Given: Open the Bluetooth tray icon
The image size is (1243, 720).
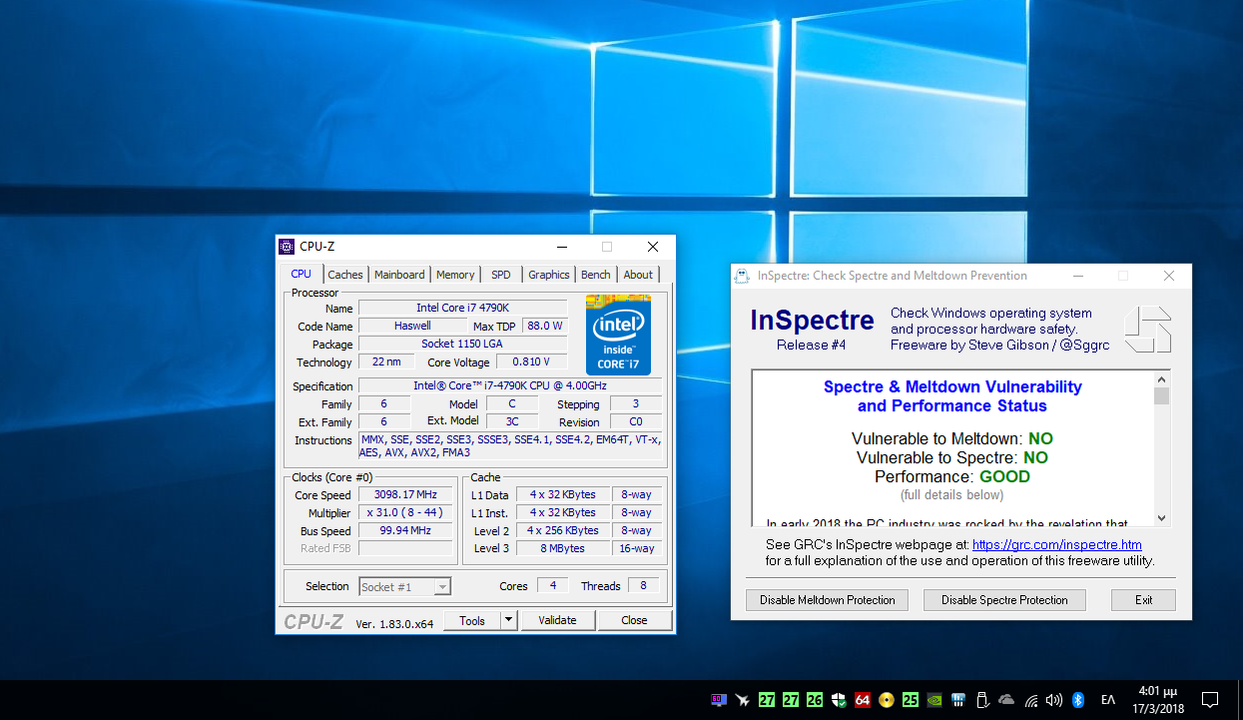Looking at the screenshot, I should [1078, 700].
